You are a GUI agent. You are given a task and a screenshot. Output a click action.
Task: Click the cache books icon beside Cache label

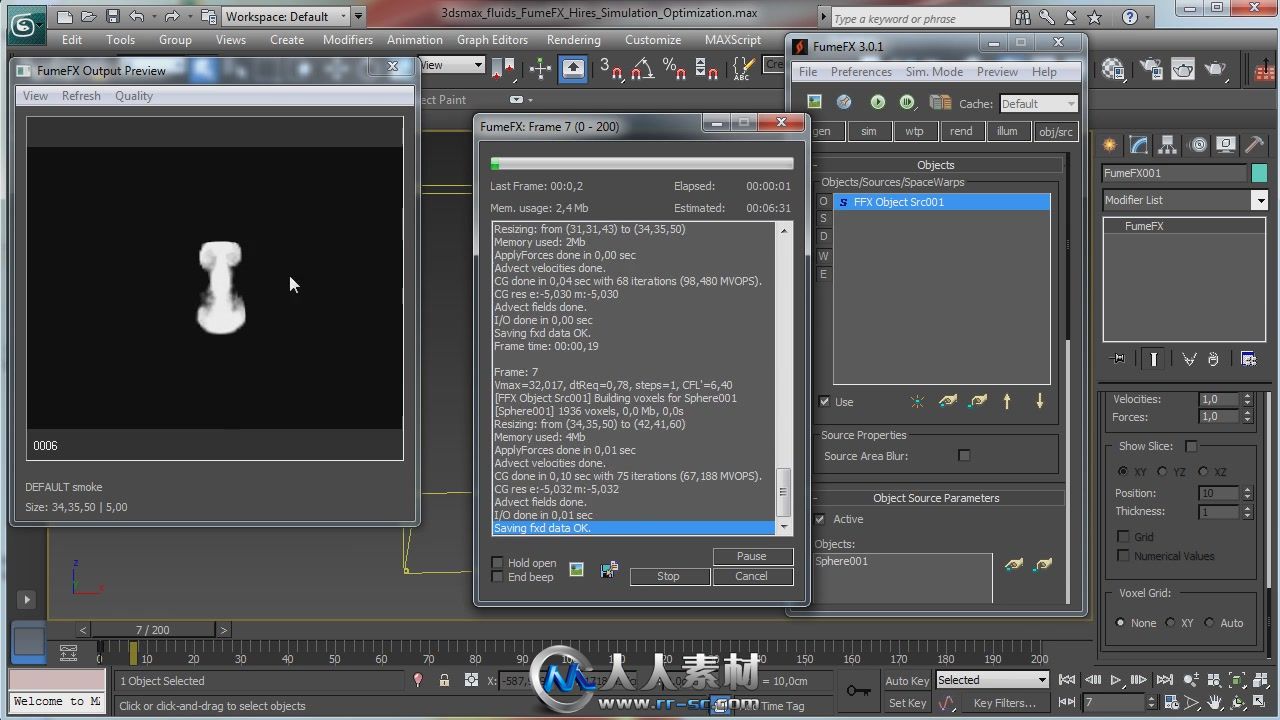point(940,102)
